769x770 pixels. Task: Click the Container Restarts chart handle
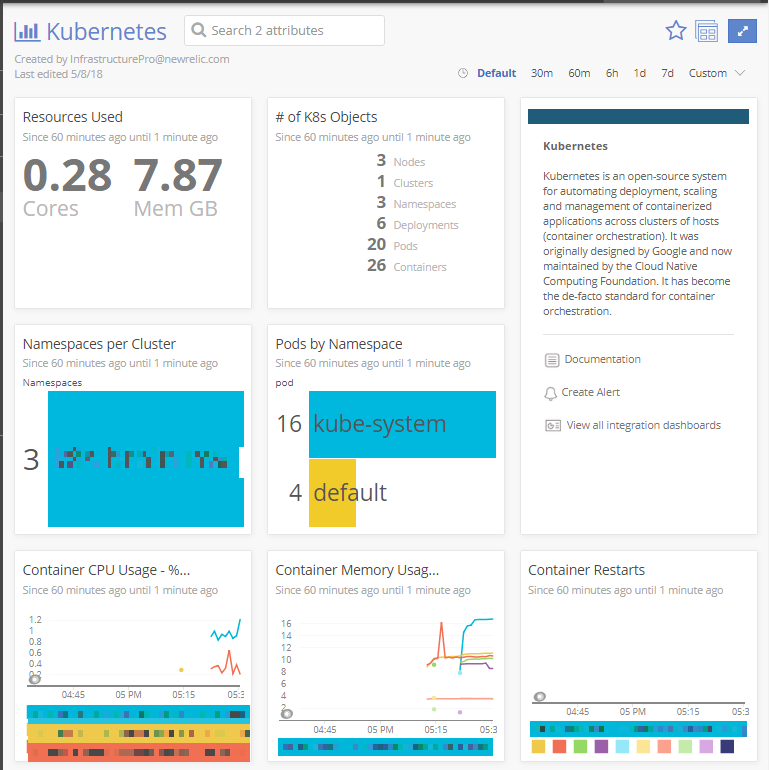pyautogui.click(x=539, y=696)
